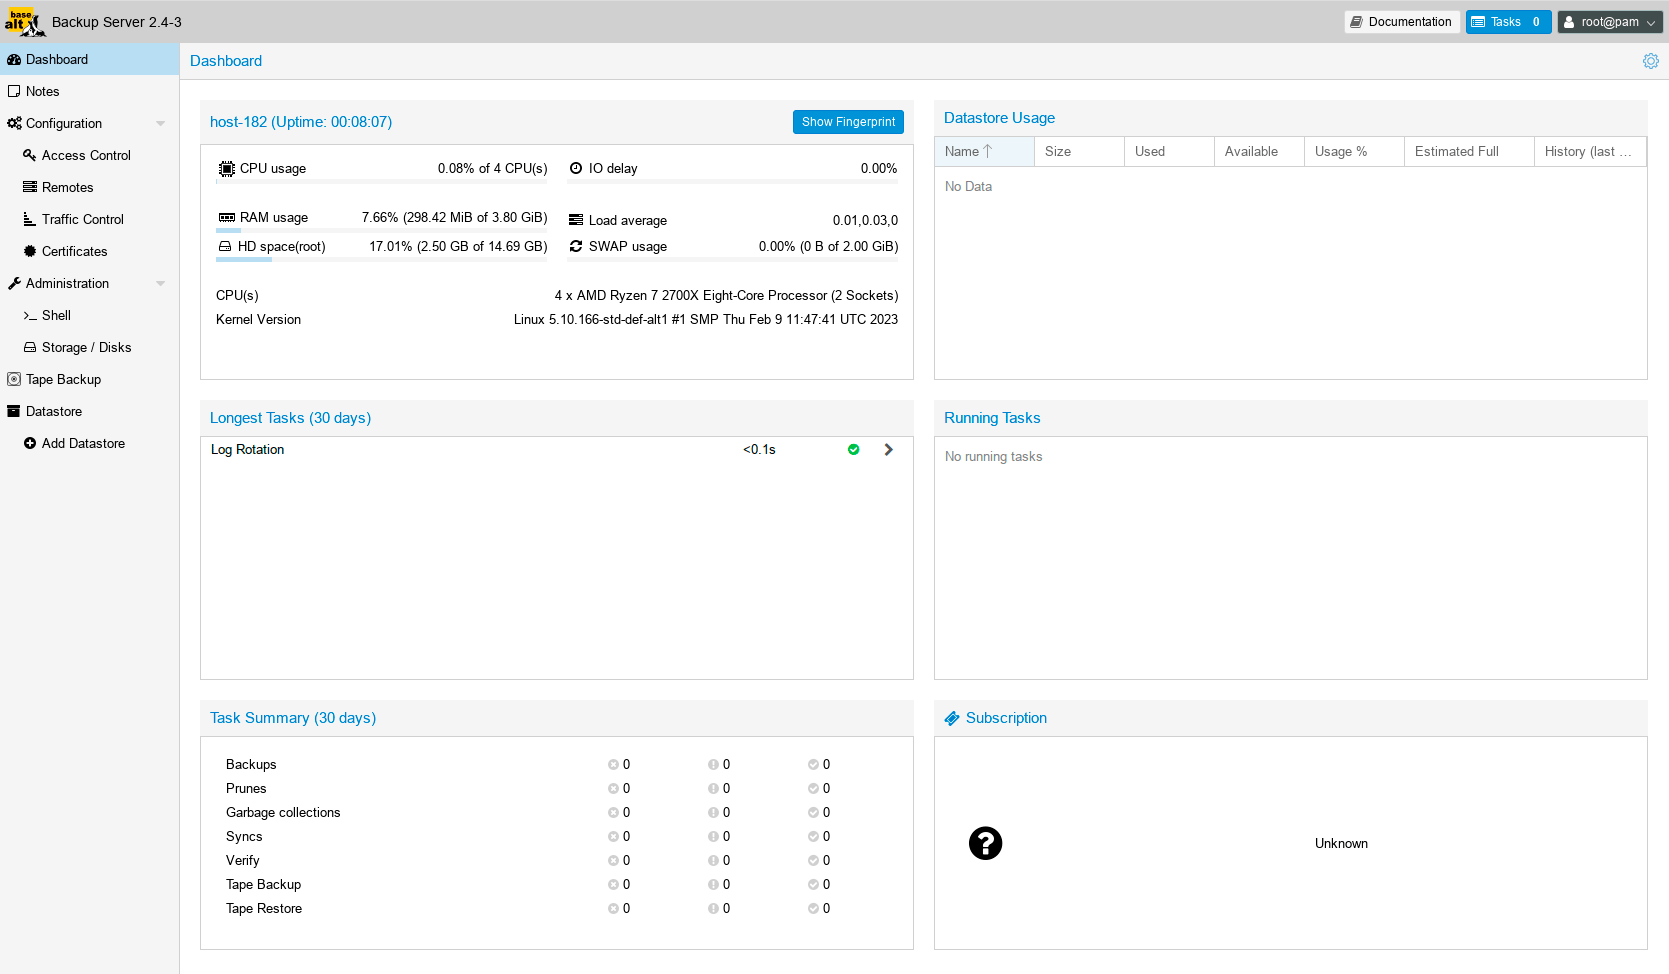Go to Notes section
The height and width of the screenshot is (974, 1669).
[x=42, y=91]
